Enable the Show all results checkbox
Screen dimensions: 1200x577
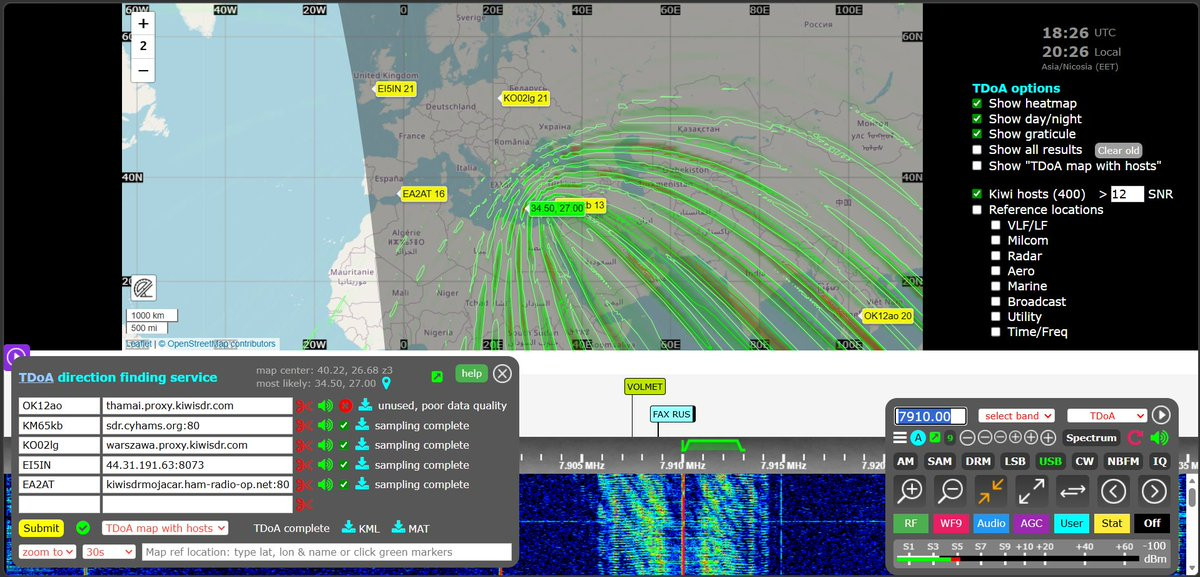[x=978, y=150]
